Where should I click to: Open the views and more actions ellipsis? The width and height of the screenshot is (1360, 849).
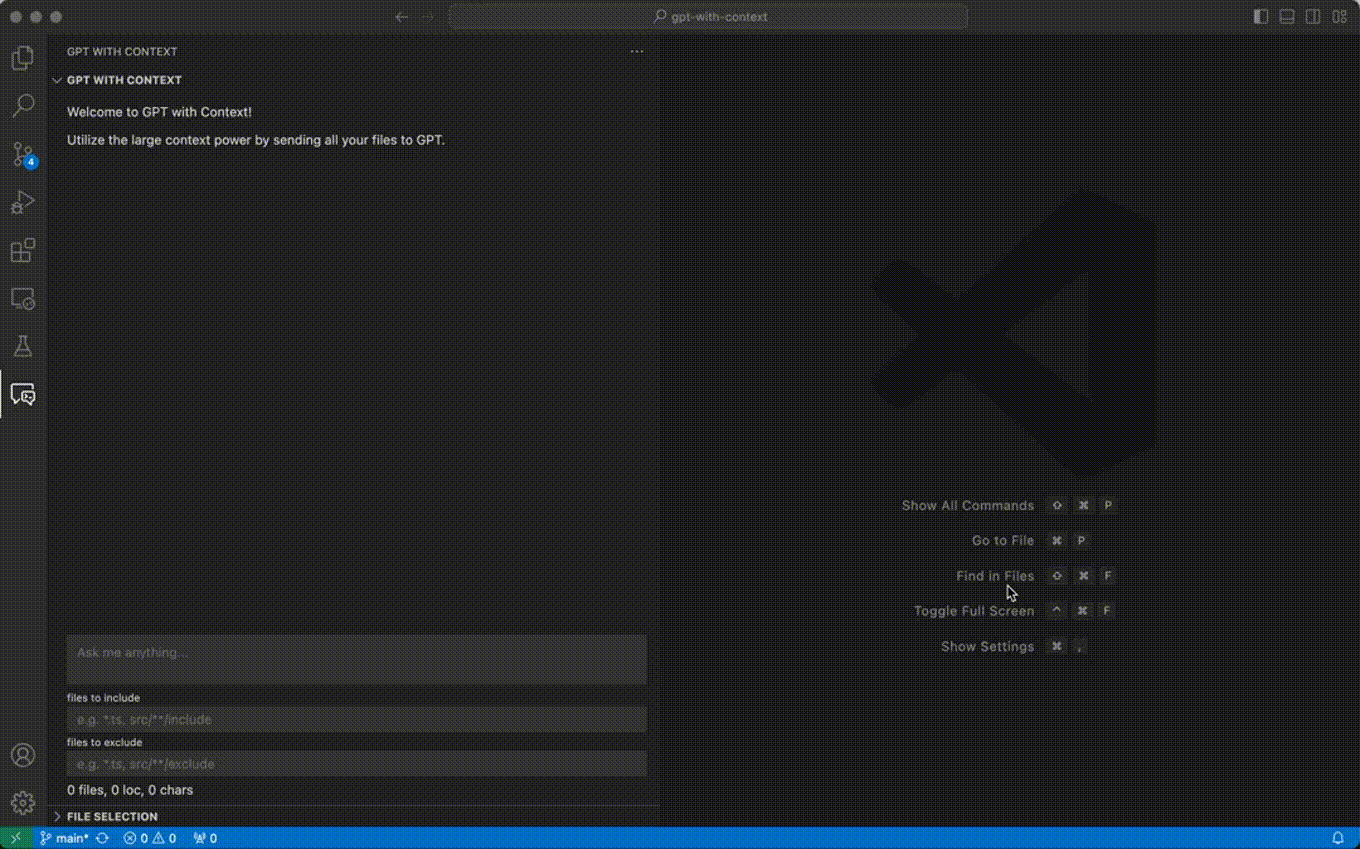coord(637,51)
